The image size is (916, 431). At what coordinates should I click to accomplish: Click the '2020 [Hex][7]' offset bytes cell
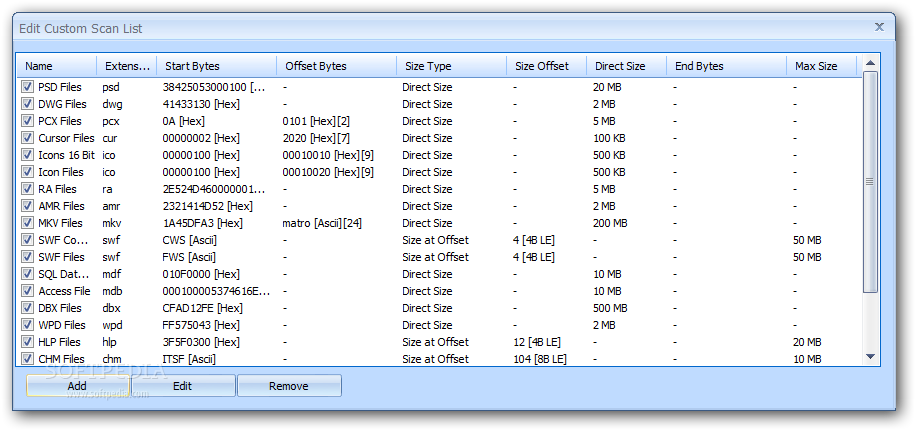point(317,138)
